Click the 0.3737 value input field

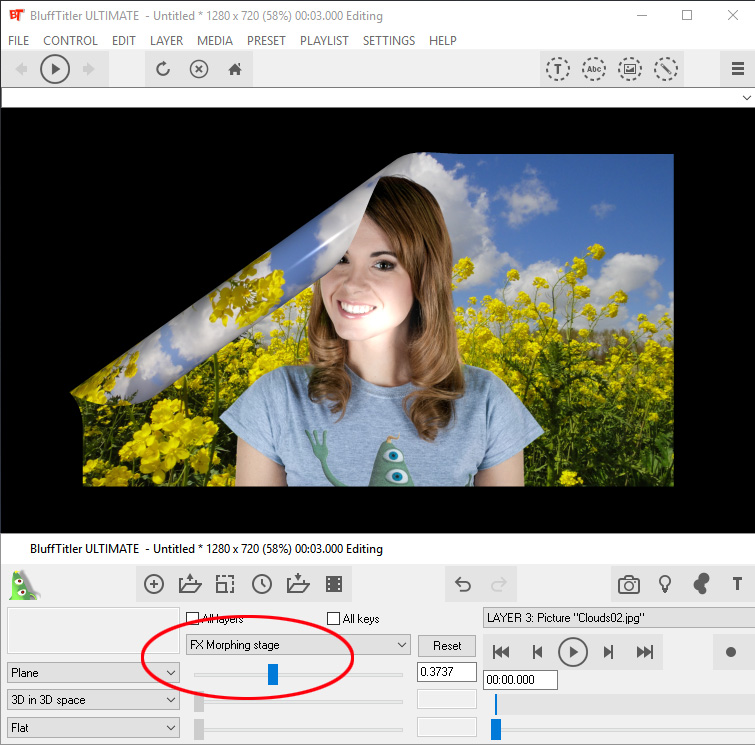tap(446, 672)
